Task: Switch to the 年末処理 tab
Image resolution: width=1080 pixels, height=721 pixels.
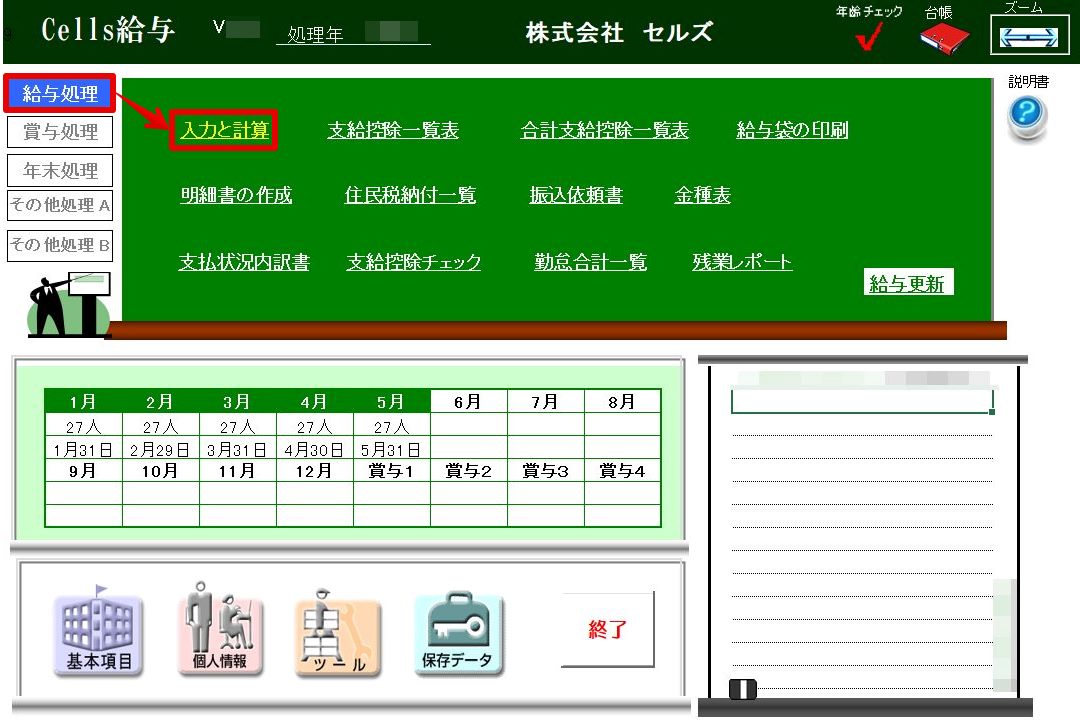Action: pyautogui.click(x=60, y=170)
